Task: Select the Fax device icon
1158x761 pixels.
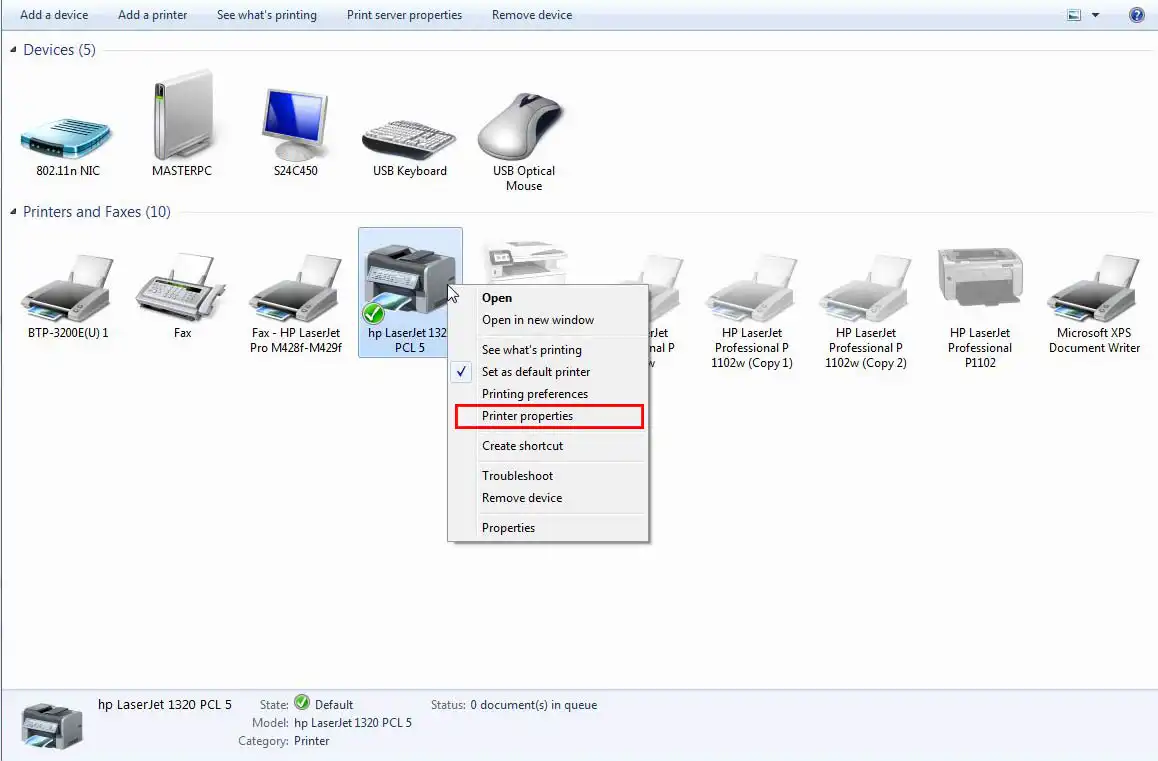Action: coord(182,290)
